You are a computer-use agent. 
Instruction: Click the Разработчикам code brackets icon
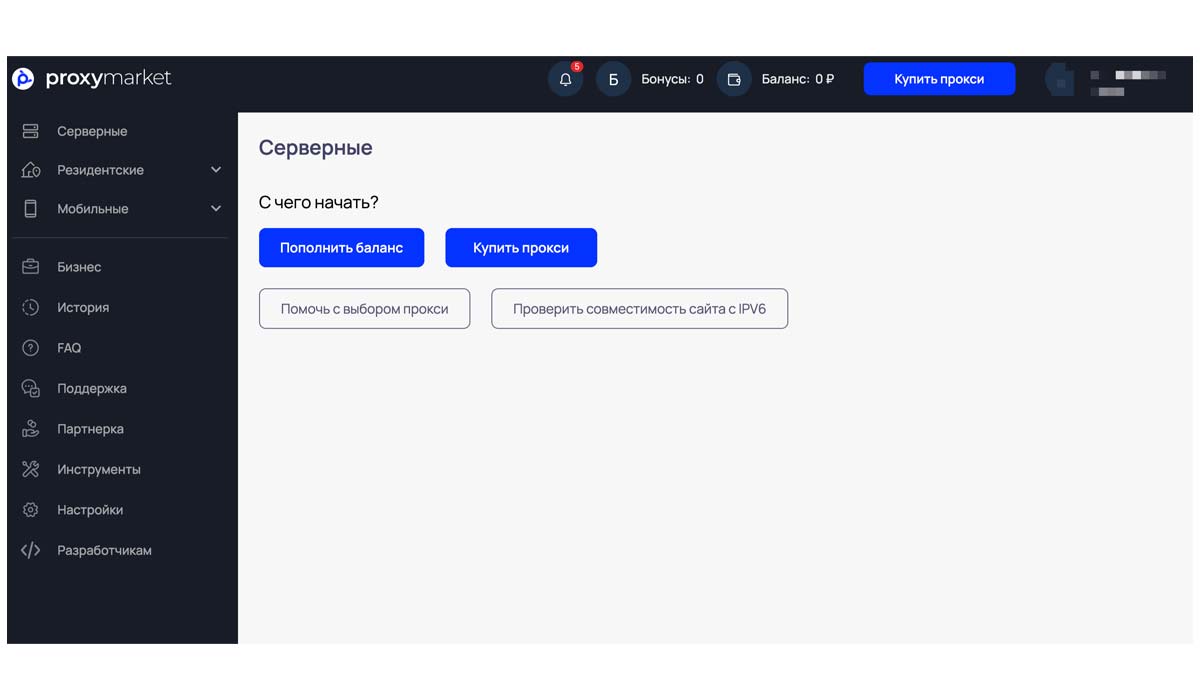[31, 550]
